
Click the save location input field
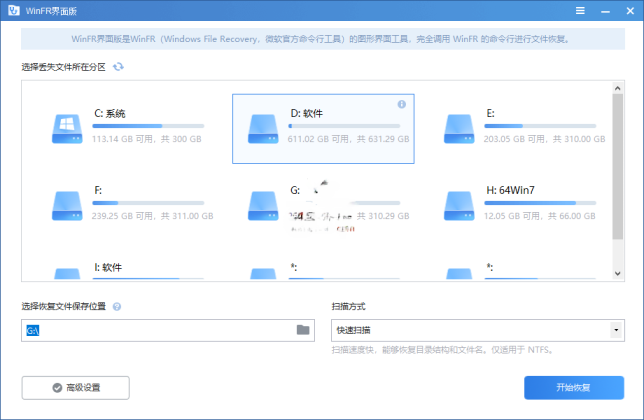click(x=168, y=330)
